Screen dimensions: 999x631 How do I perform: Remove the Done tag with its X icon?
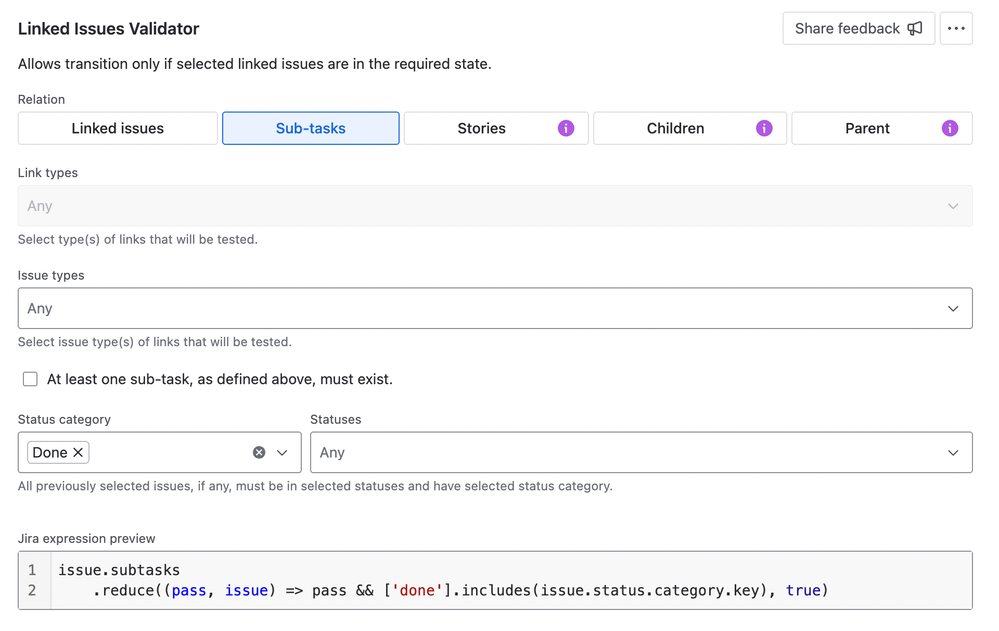pyautogui.click(x=76, y=452)
